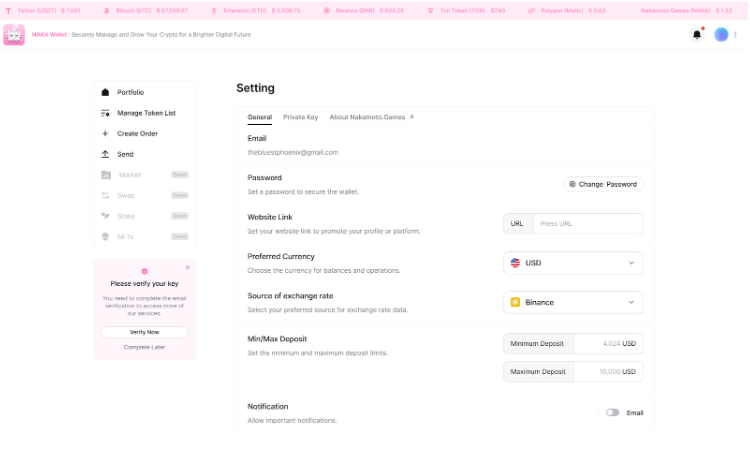
Task: Click the user profile avatar
Action: point(721,35)
